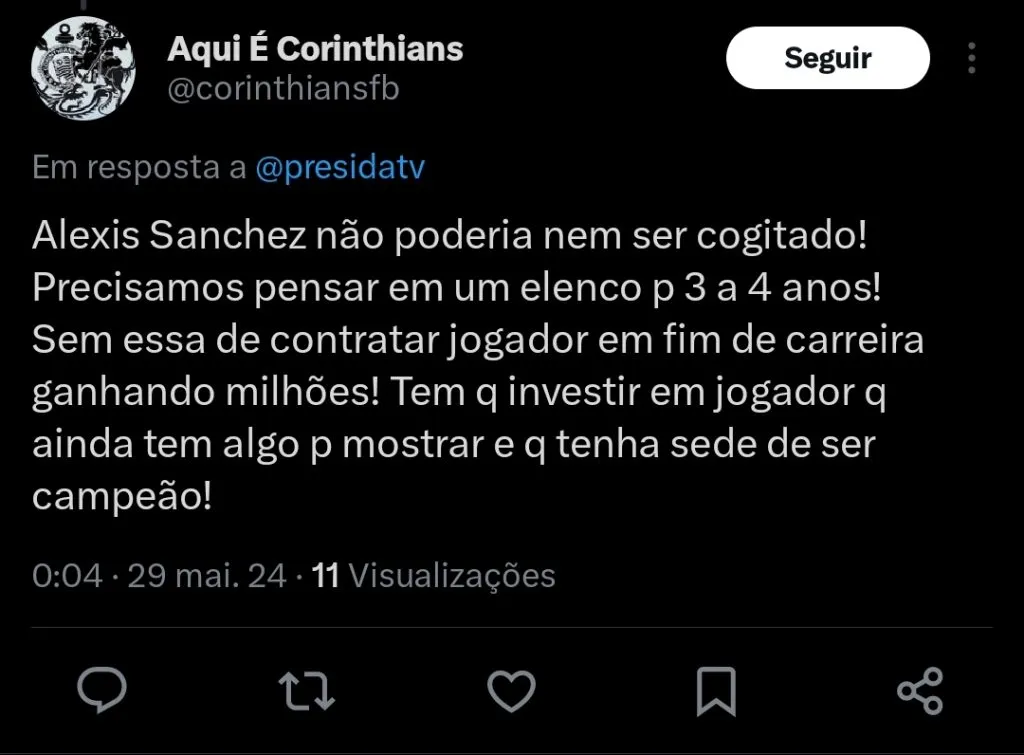Click the display name Aqui É Corinthians
Screen dimensions: 1024x755
coord(315,48)
